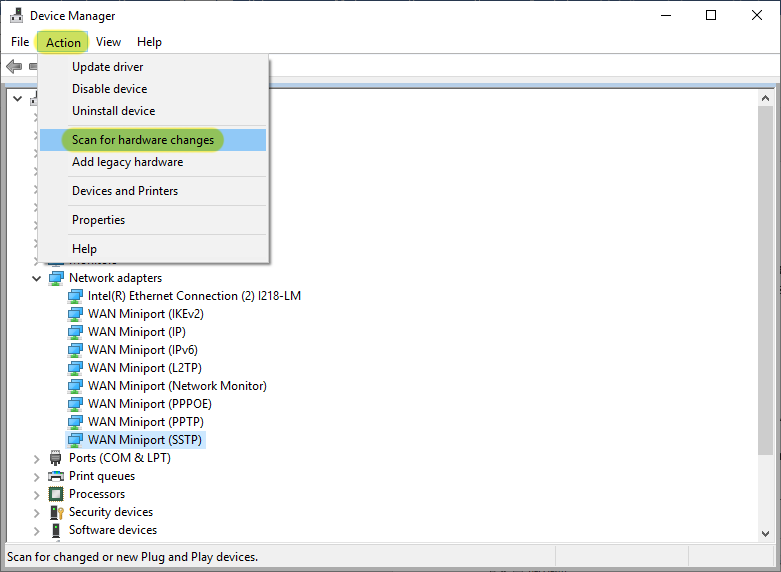Click the WAN Miniport (IP) adapter icon
This screenshot has width=781, height=572.
75,332
